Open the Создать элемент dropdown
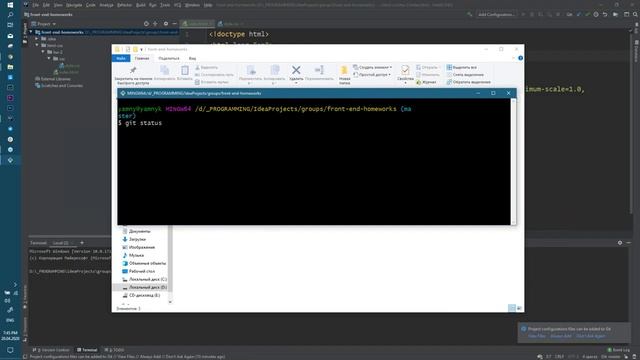 (x=372, y=67)
